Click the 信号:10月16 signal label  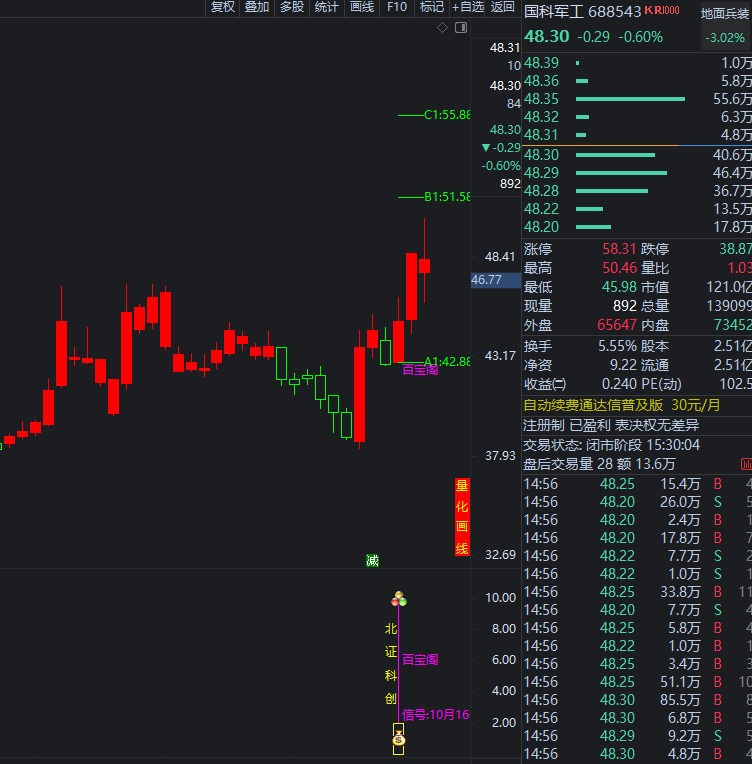pos(435,715)
